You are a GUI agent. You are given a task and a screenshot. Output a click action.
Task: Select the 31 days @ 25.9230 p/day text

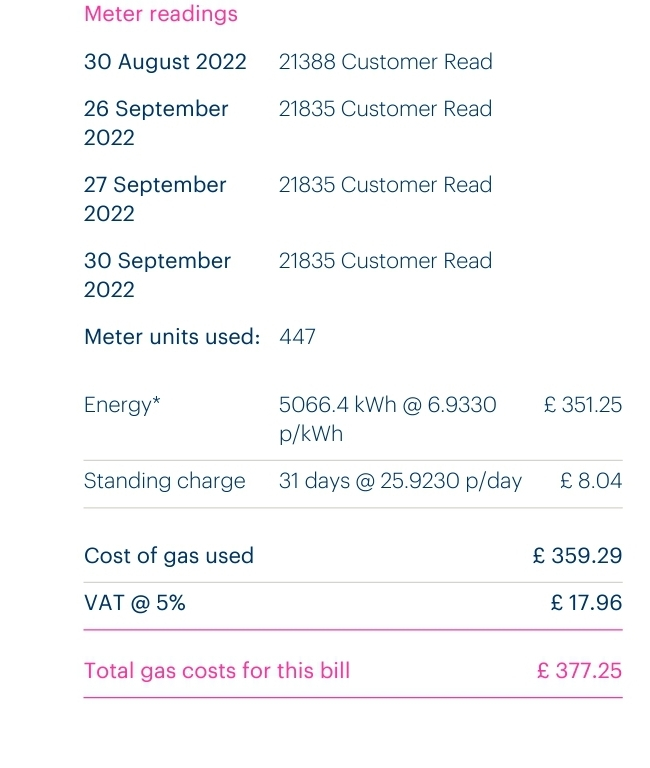[x=400, y=481]
